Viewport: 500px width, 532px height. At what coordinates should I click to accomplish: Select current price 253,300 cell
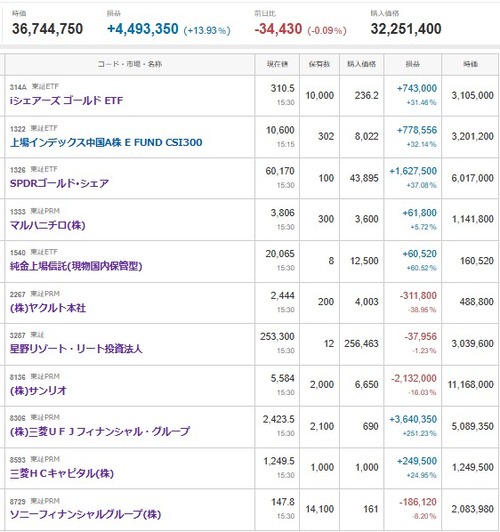tap(277, 337)
